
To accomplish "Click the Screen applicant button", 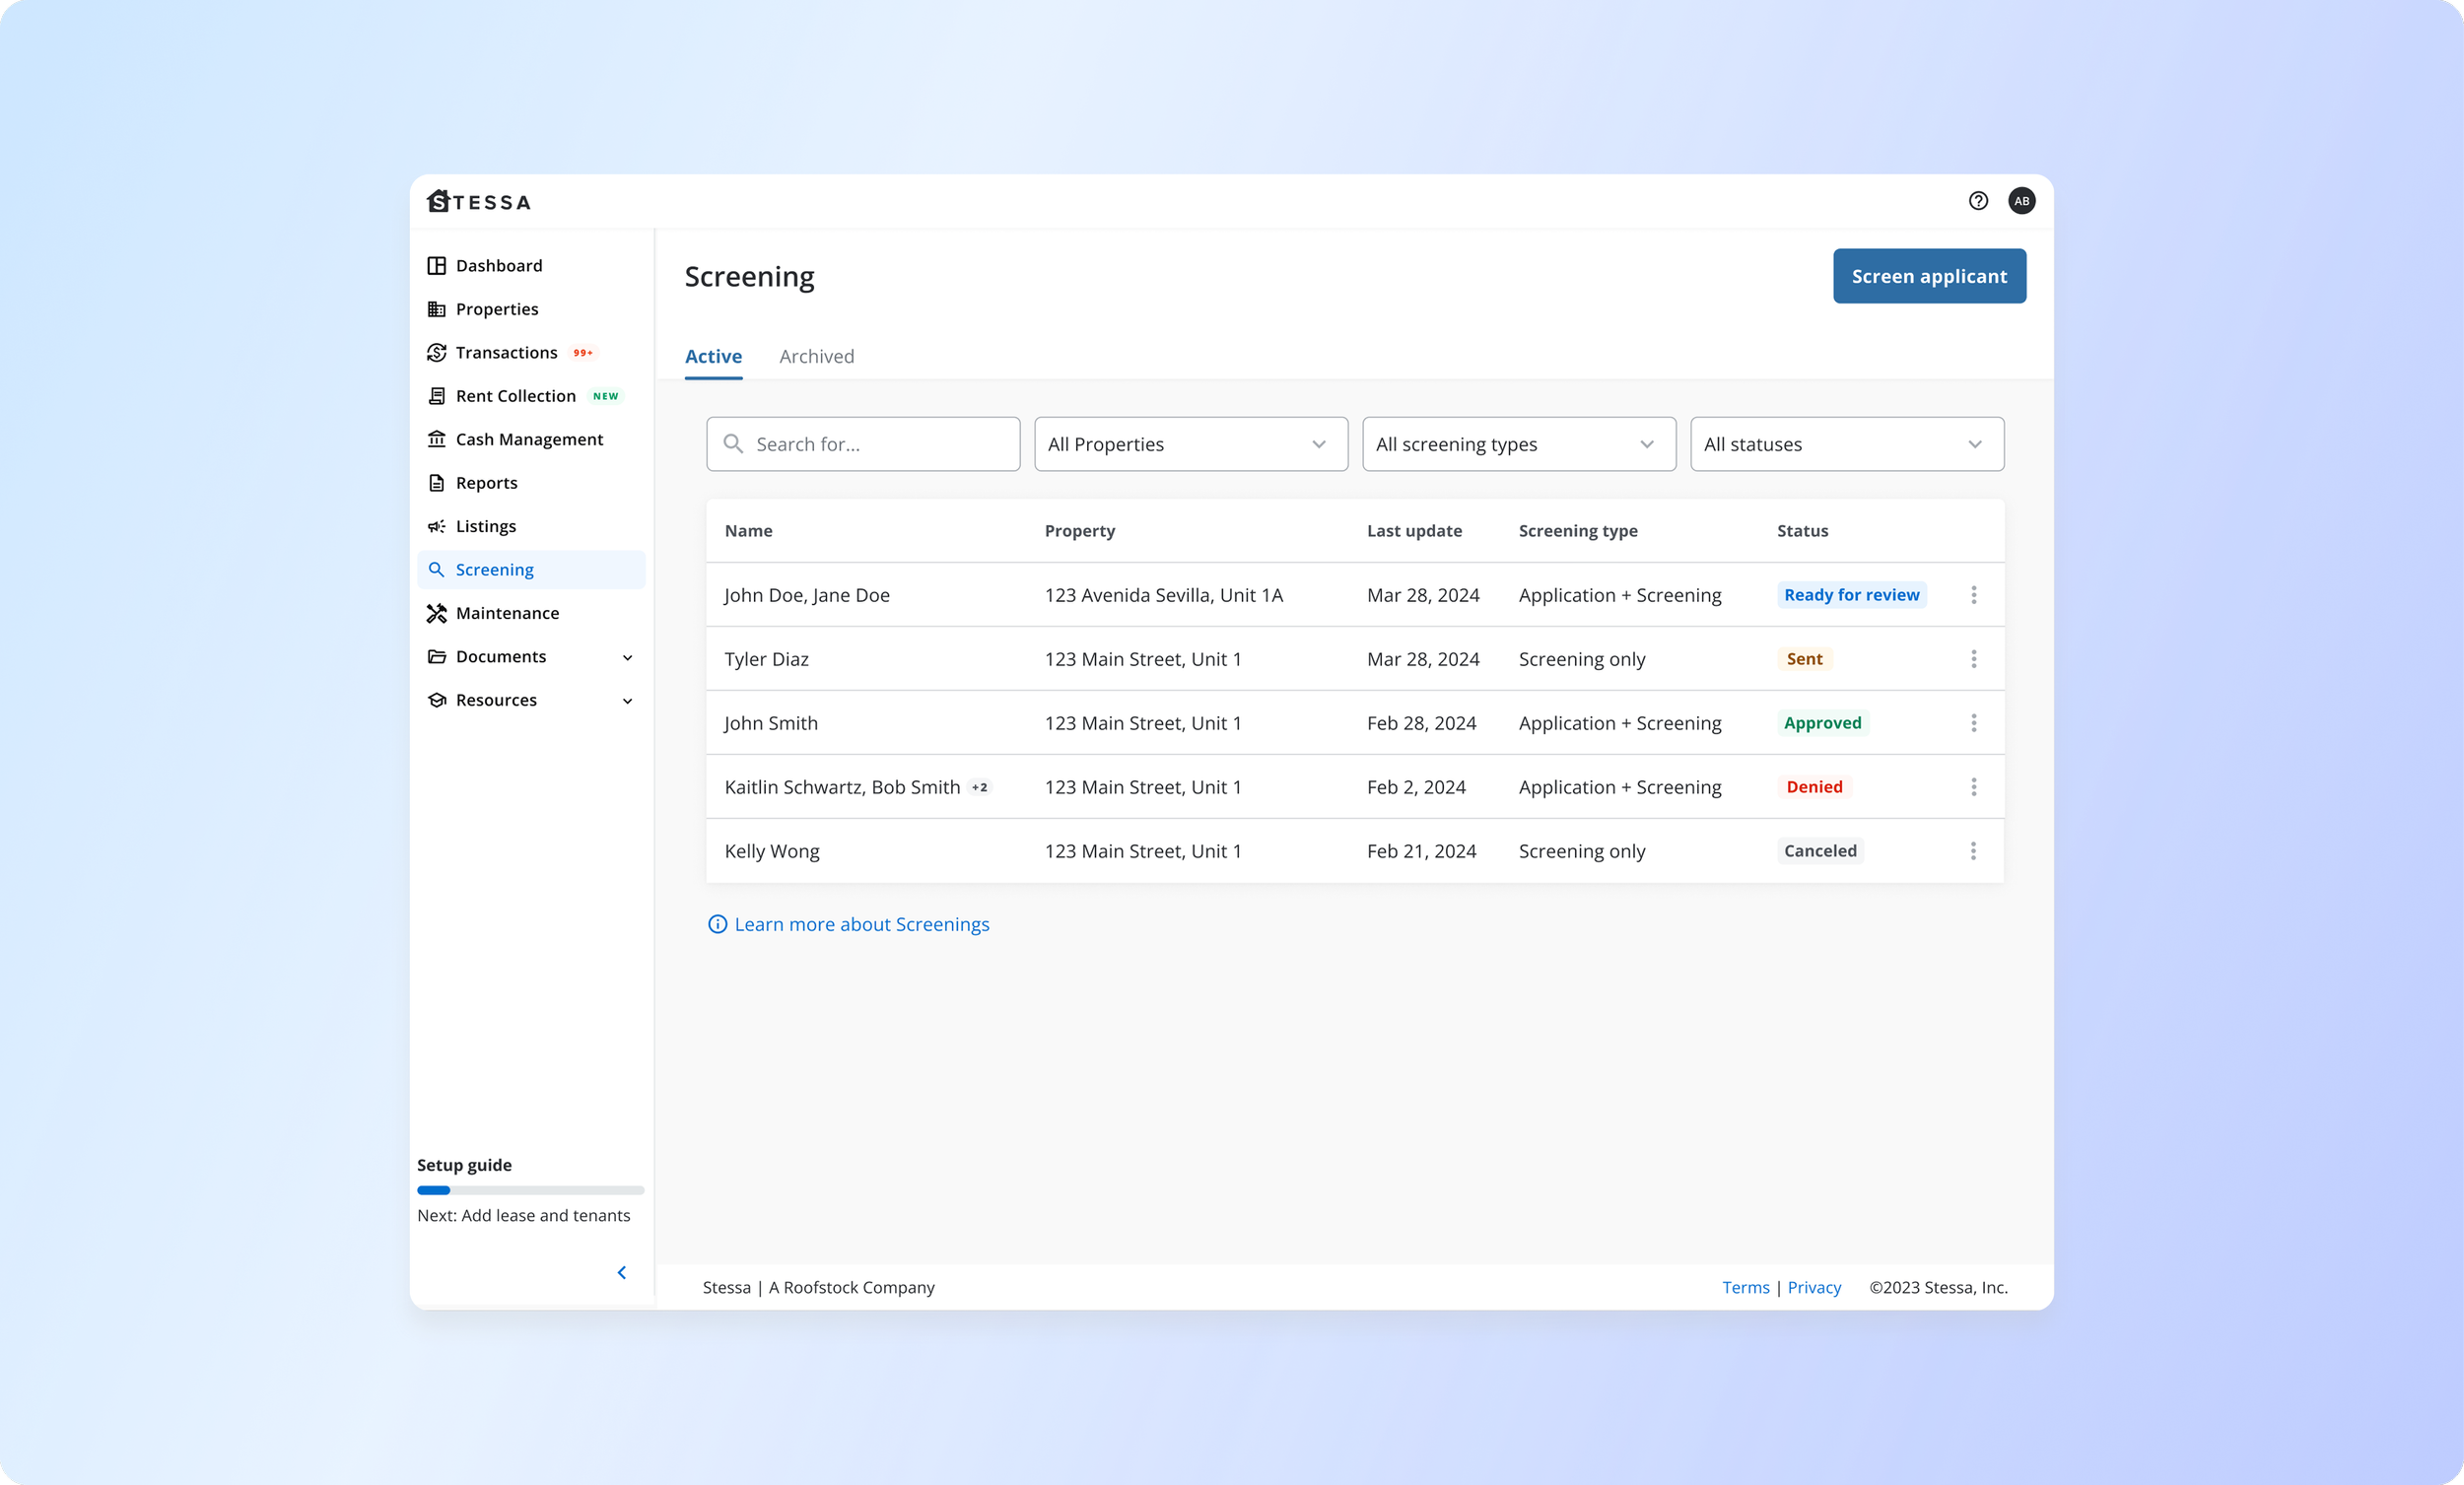I will click(1928, 276).
